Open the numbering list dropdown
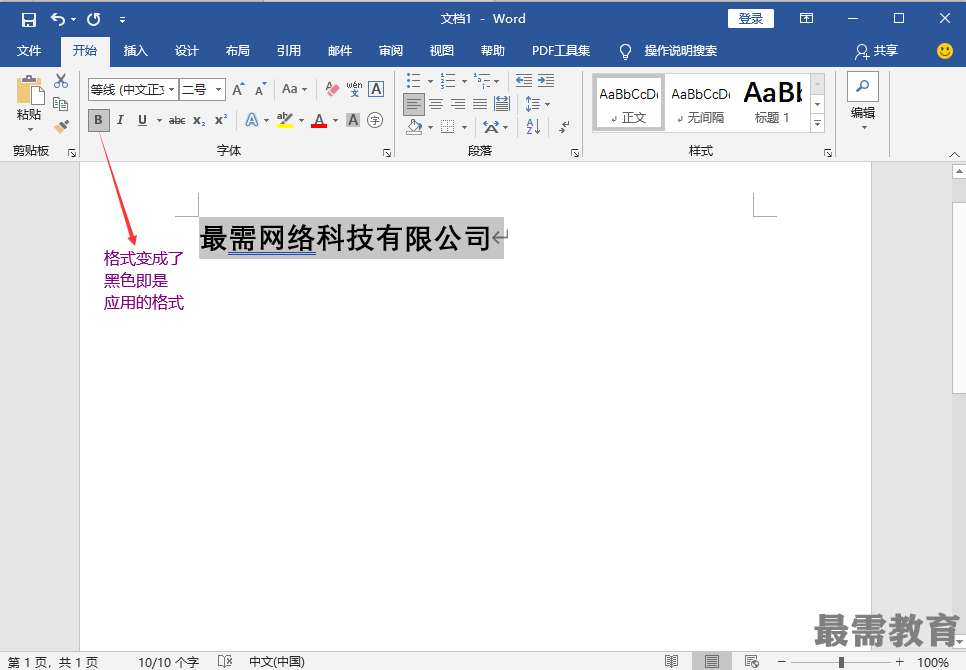This screenshot has height=670, width=966. click(464, 81)
